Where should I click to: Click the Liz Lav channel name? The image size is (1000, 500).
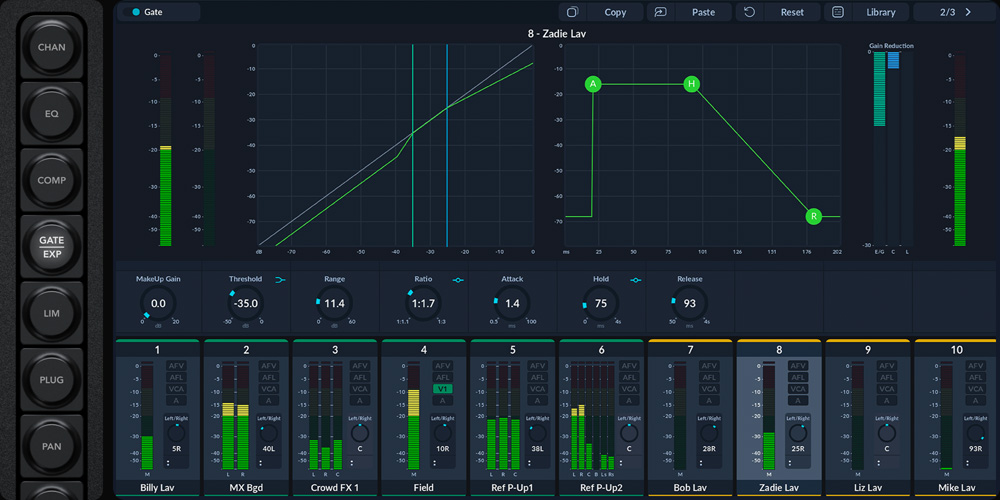(867, 488)
